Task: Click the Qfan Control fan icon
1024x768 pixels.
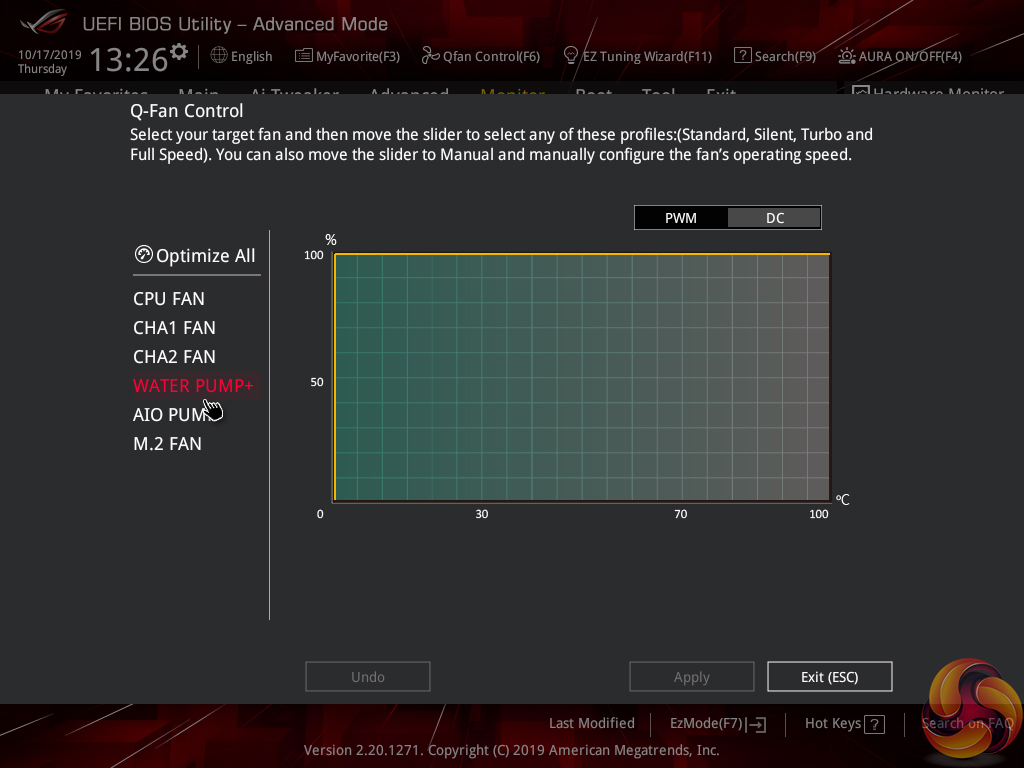Action: click(430, 56)
